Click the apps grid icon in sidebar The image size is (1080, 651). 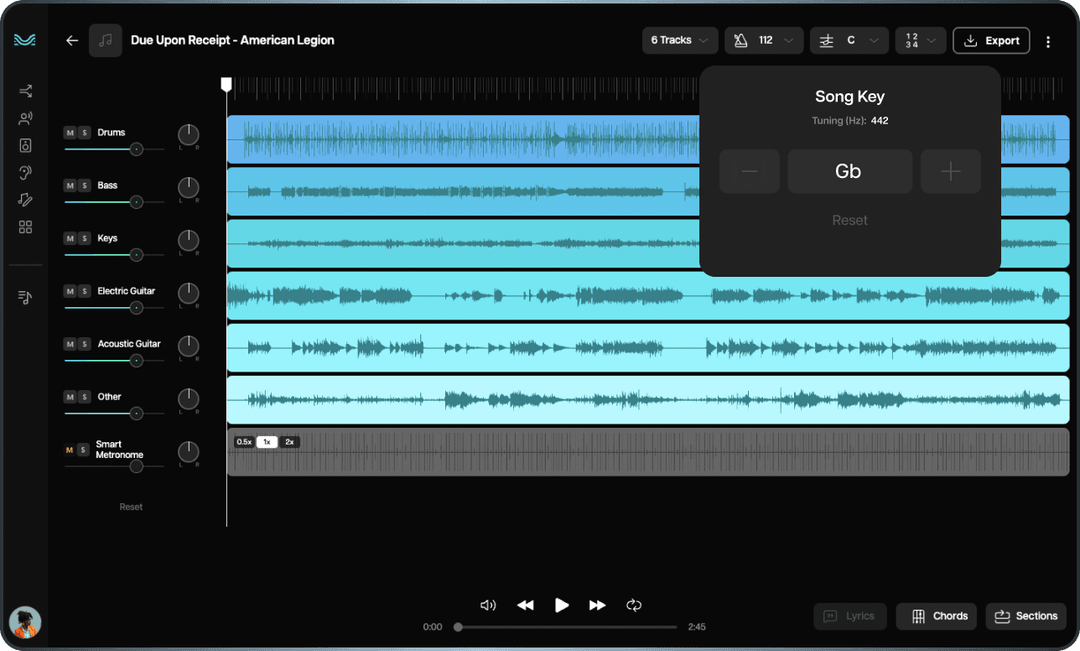[x=25, y=227]
